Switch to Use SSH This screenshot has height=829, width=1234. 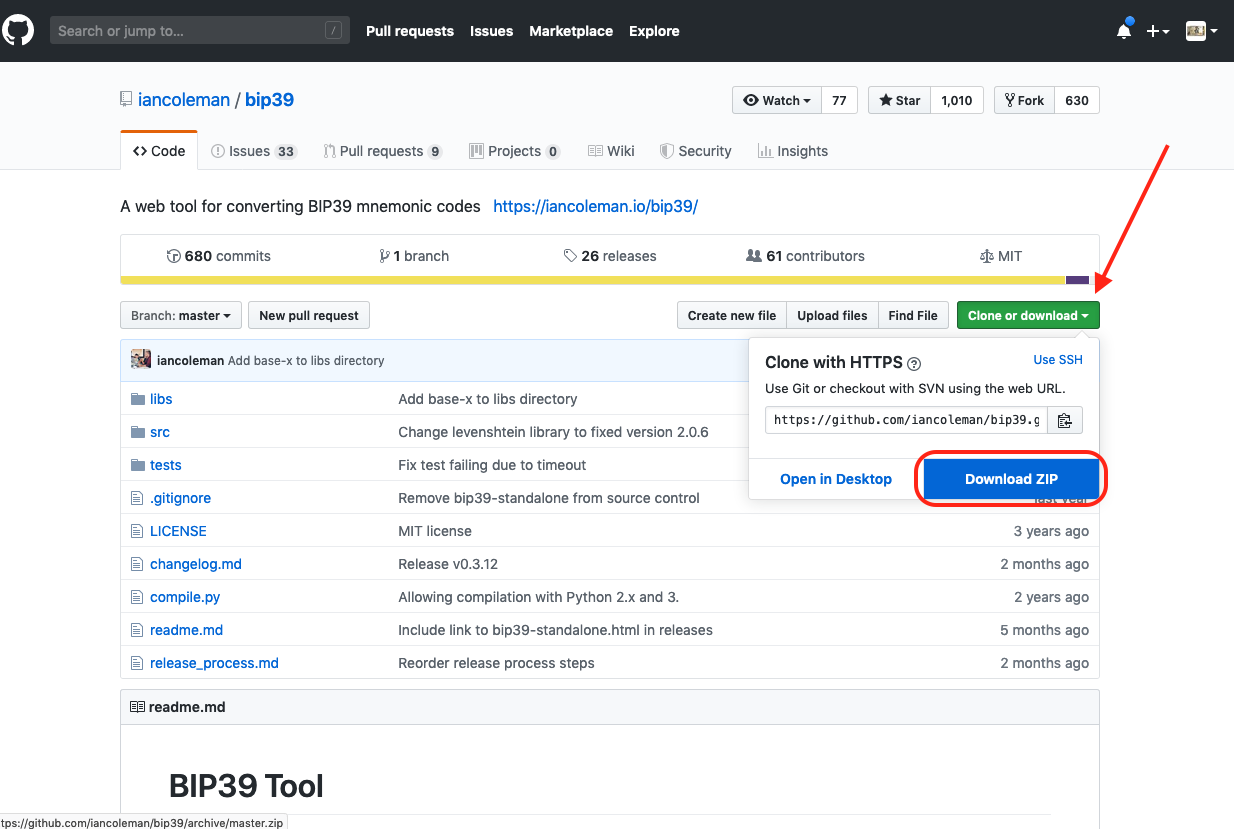(1058, 359)
